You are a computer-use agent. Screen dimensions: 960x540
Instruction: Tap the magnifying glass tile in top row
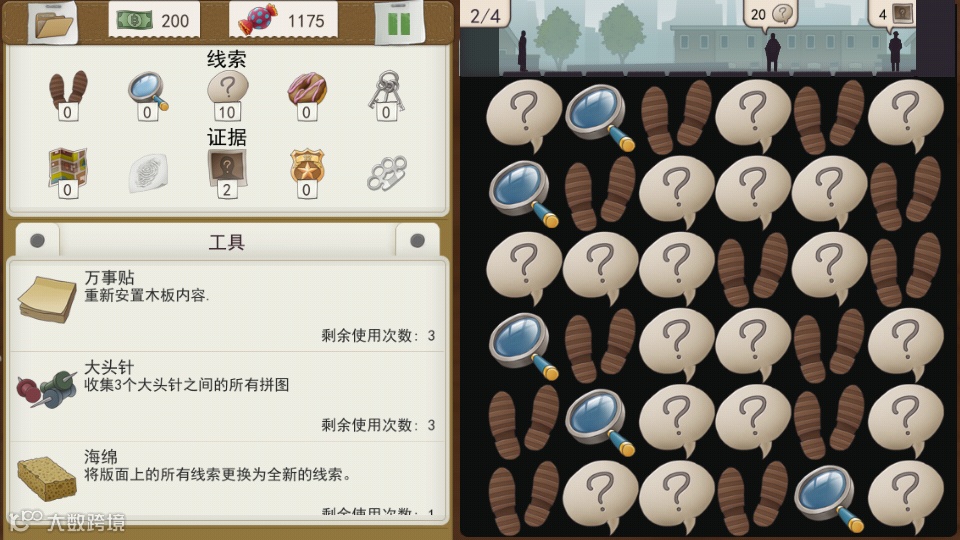(x=600, y=116)
